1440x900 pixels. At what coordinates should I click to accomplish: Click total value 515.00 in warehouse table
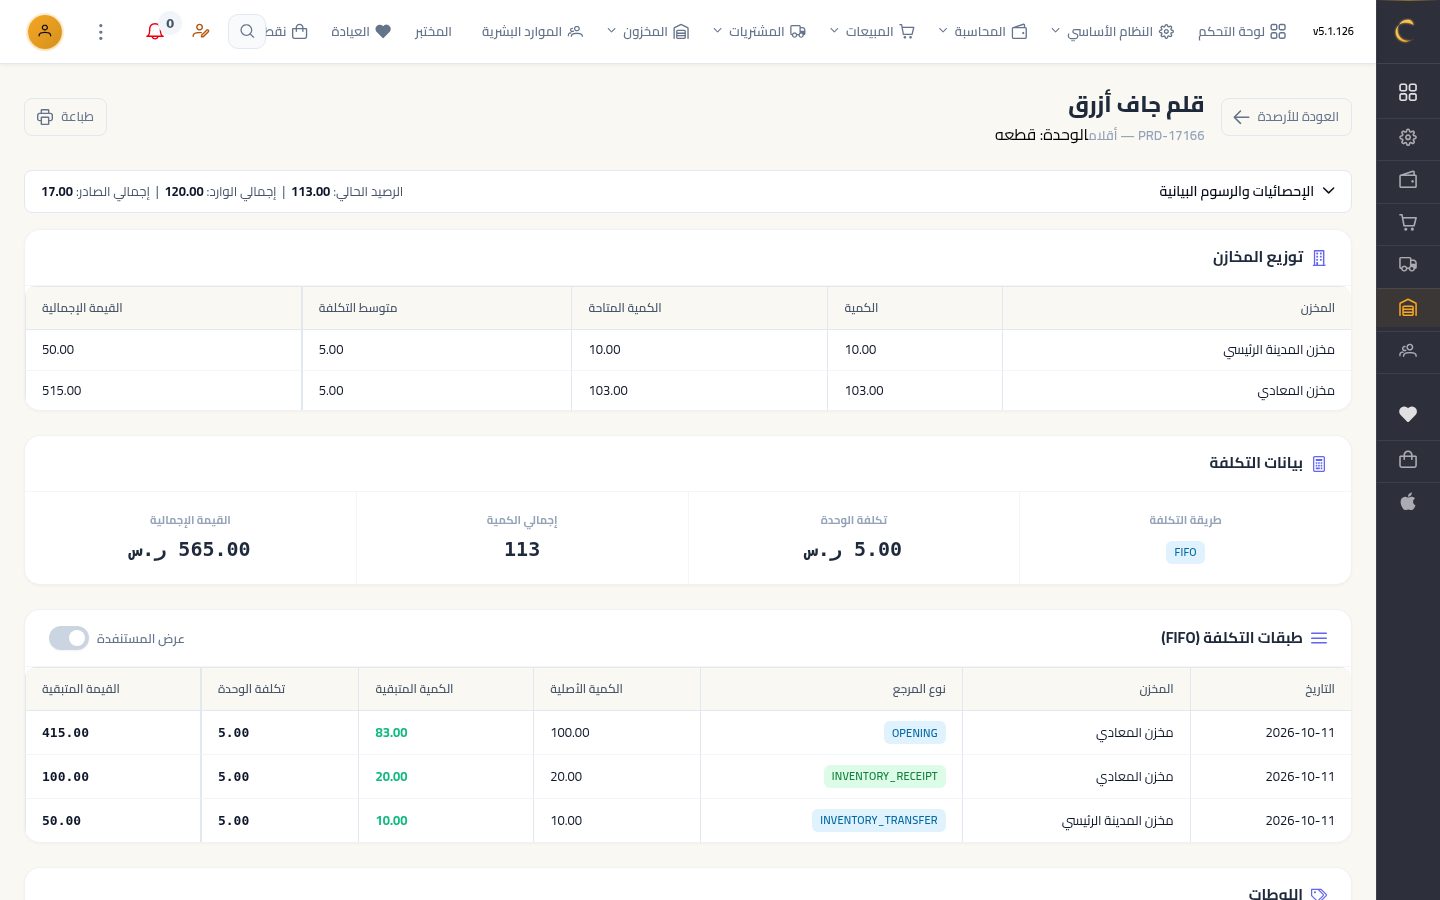[61, 391]
